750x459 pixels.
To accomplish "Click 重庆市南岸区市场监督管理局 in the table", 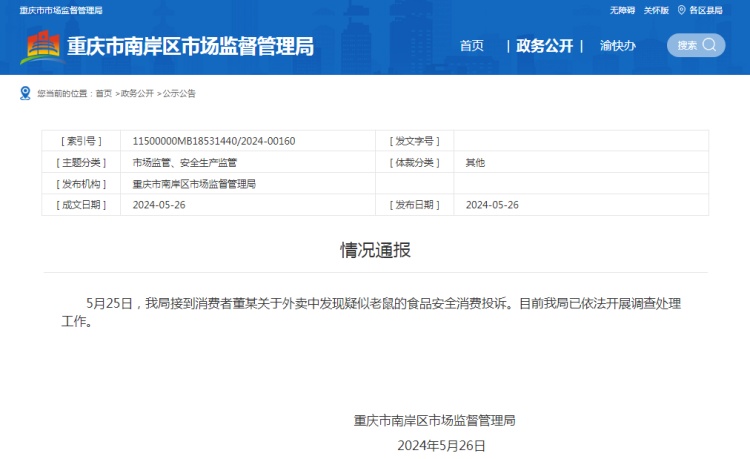I will (194, 184).
